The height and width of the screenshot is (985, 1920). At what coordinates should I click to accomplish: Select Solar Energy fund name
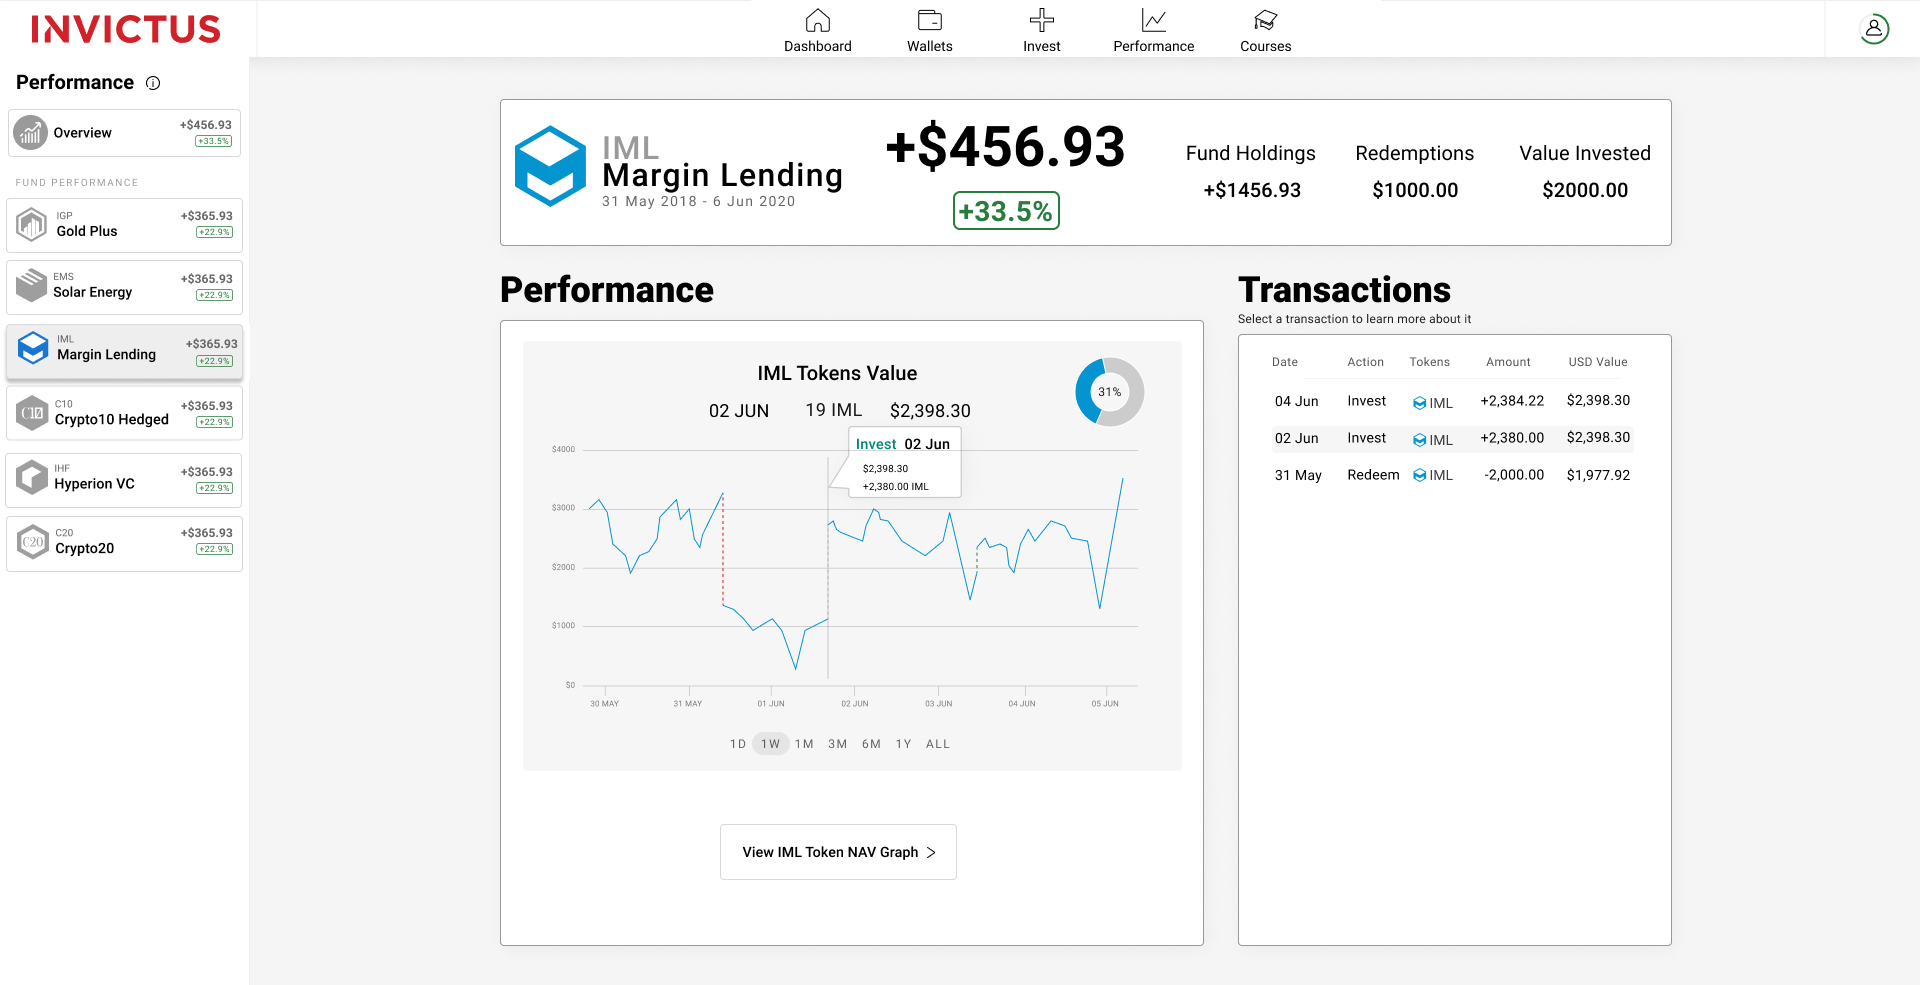tap(93, 292)
